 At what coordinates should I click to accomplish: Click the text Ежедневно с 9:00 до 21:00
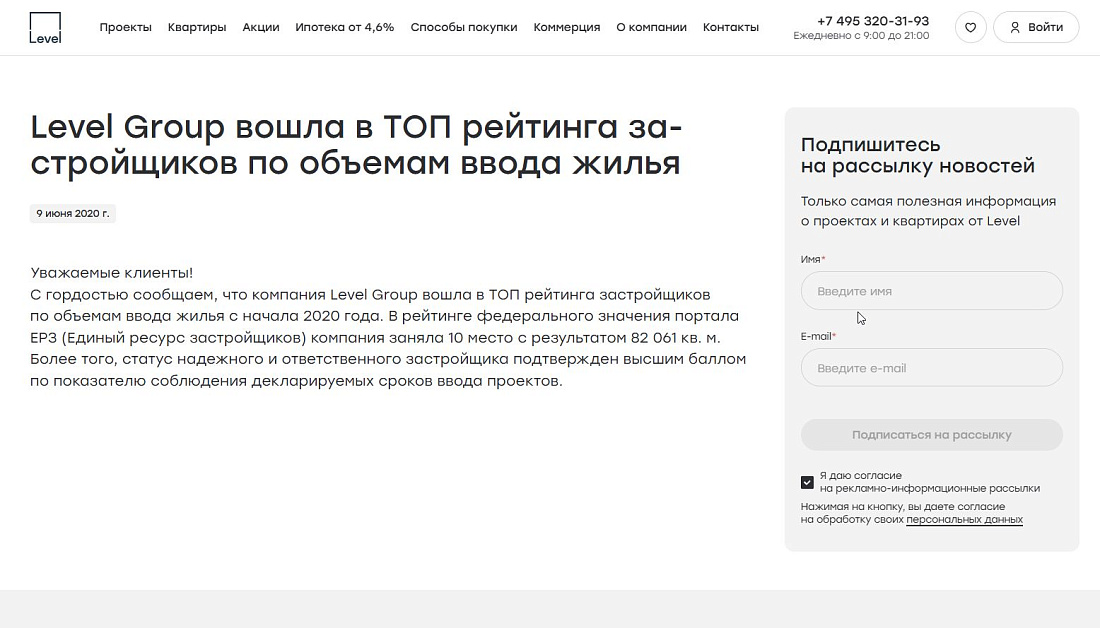[x=861, y=36]
